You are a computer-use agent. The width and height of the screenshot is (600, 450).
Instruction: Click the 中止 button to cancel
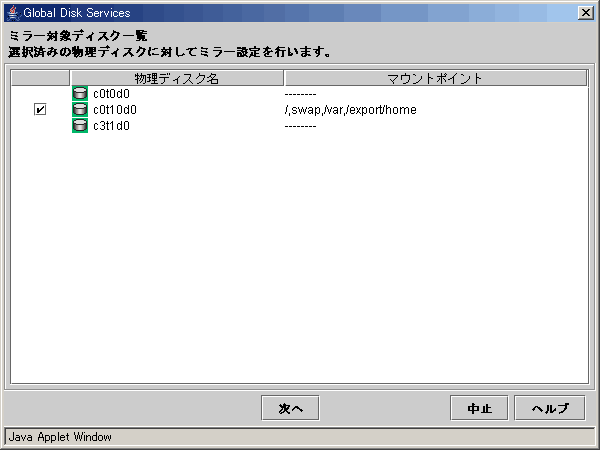coord(479,408)
